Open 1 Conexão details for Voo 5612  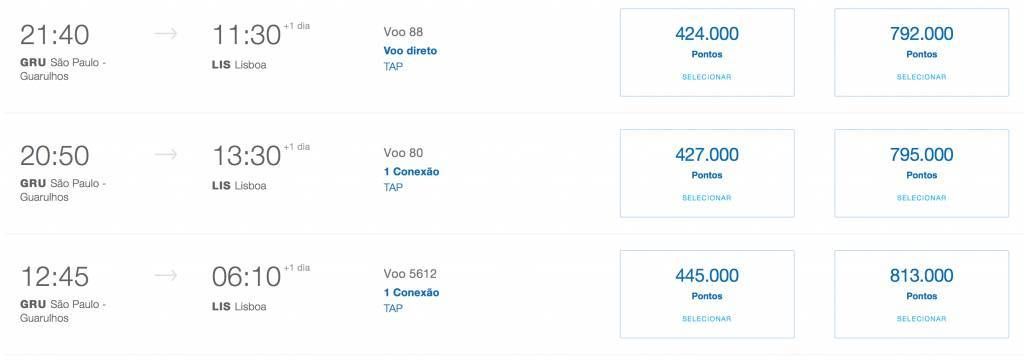[x=411, y=293]
